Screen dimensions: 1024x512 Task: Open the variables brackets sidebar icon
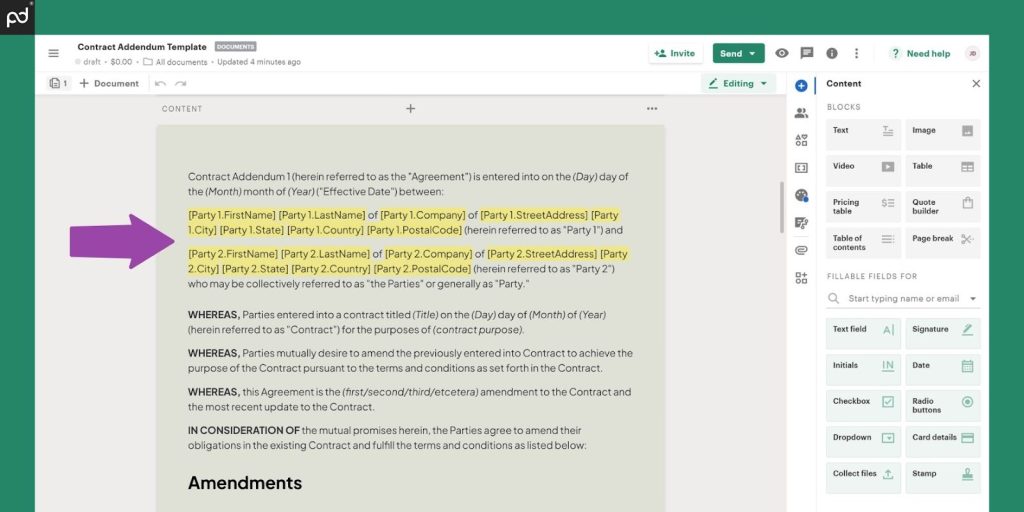tap(801, 168)
